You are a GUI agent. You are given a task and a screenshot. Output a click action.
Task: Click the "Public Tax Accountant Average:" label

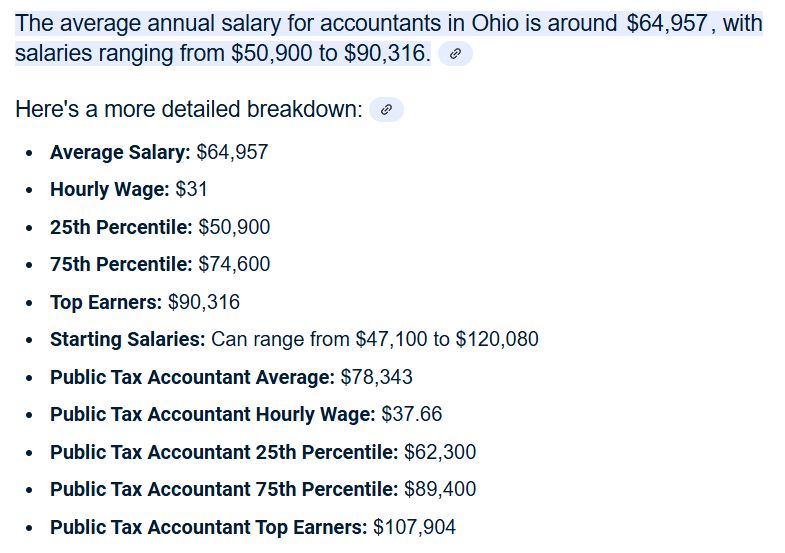[x=192, y=377]
